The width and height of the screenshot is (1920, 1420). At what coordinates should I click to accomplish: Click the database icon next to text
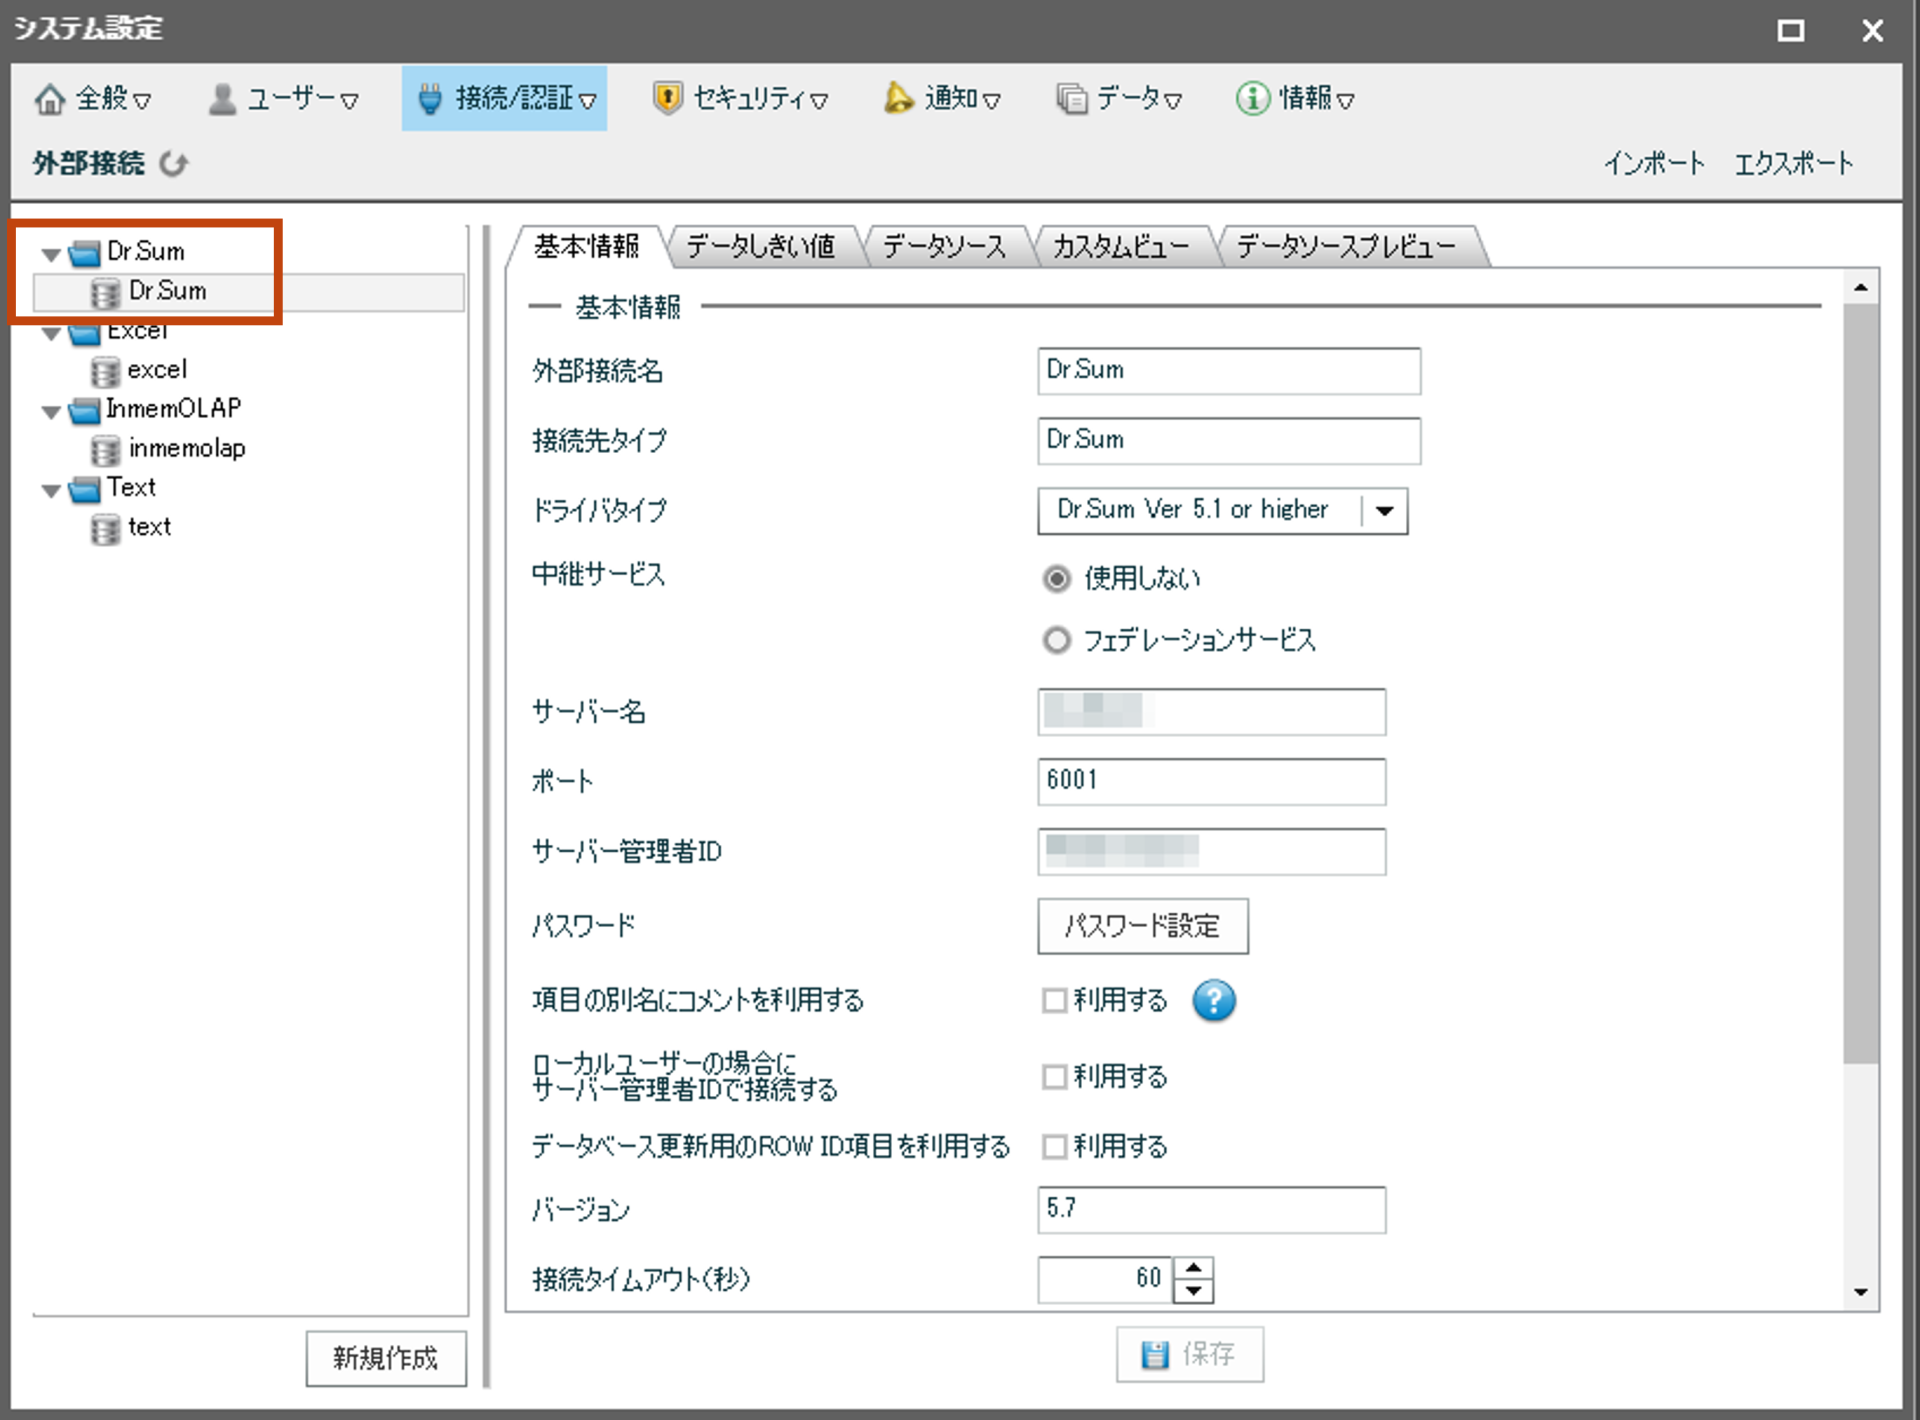105,529
